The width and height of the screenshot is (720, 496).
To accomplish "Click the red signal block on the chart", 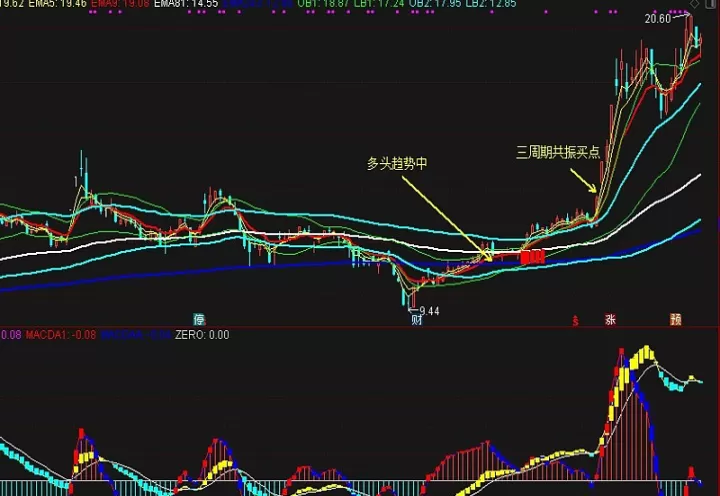I will pyautogui.click(x=533, y=257).
